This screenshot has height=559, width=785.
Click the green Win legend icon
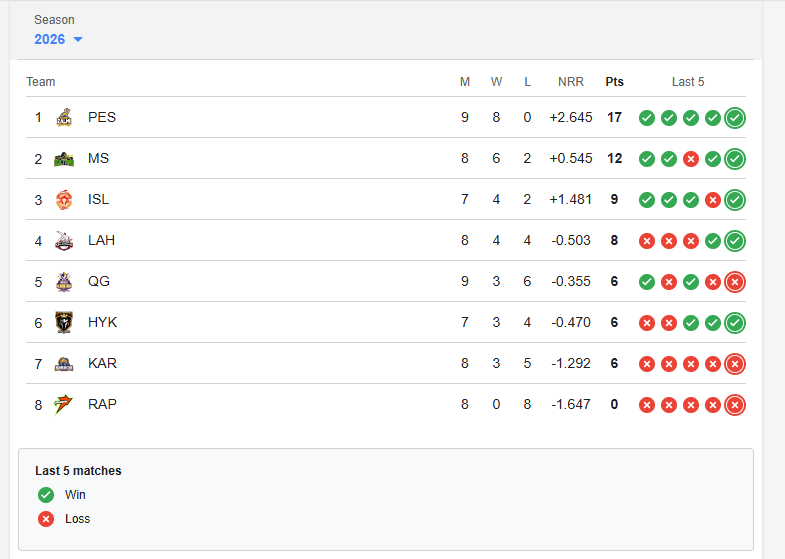46,495
